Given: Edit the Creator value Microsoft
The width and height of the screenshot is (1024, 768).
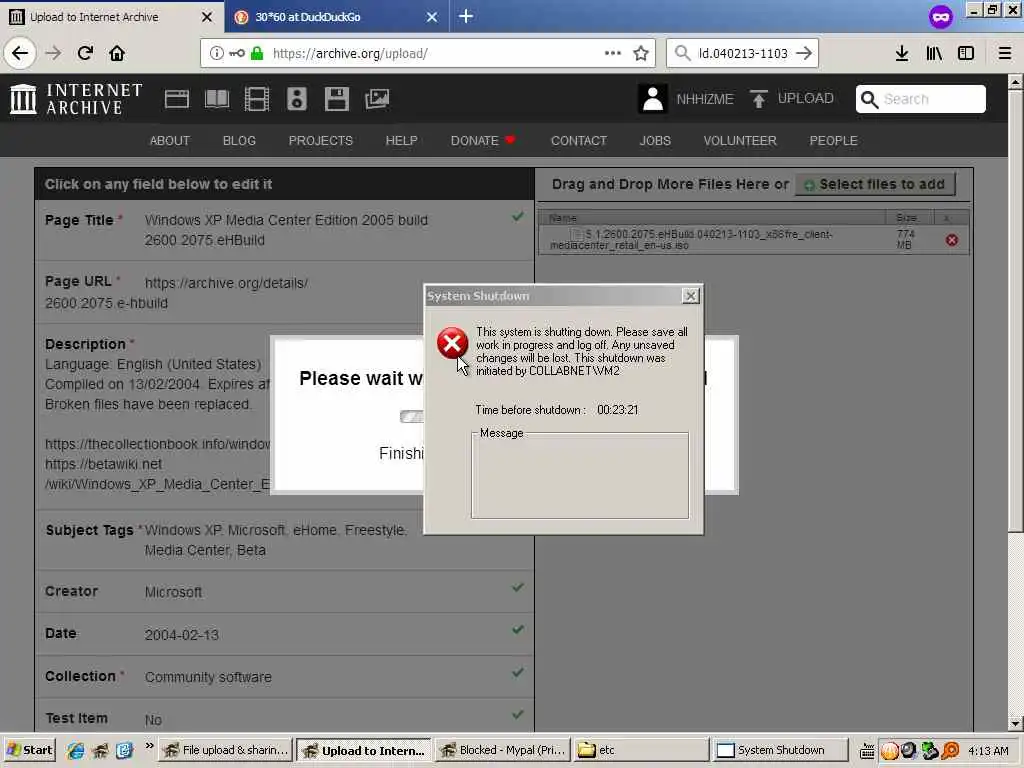Looking at the screenshot, I should click(173, 592).
